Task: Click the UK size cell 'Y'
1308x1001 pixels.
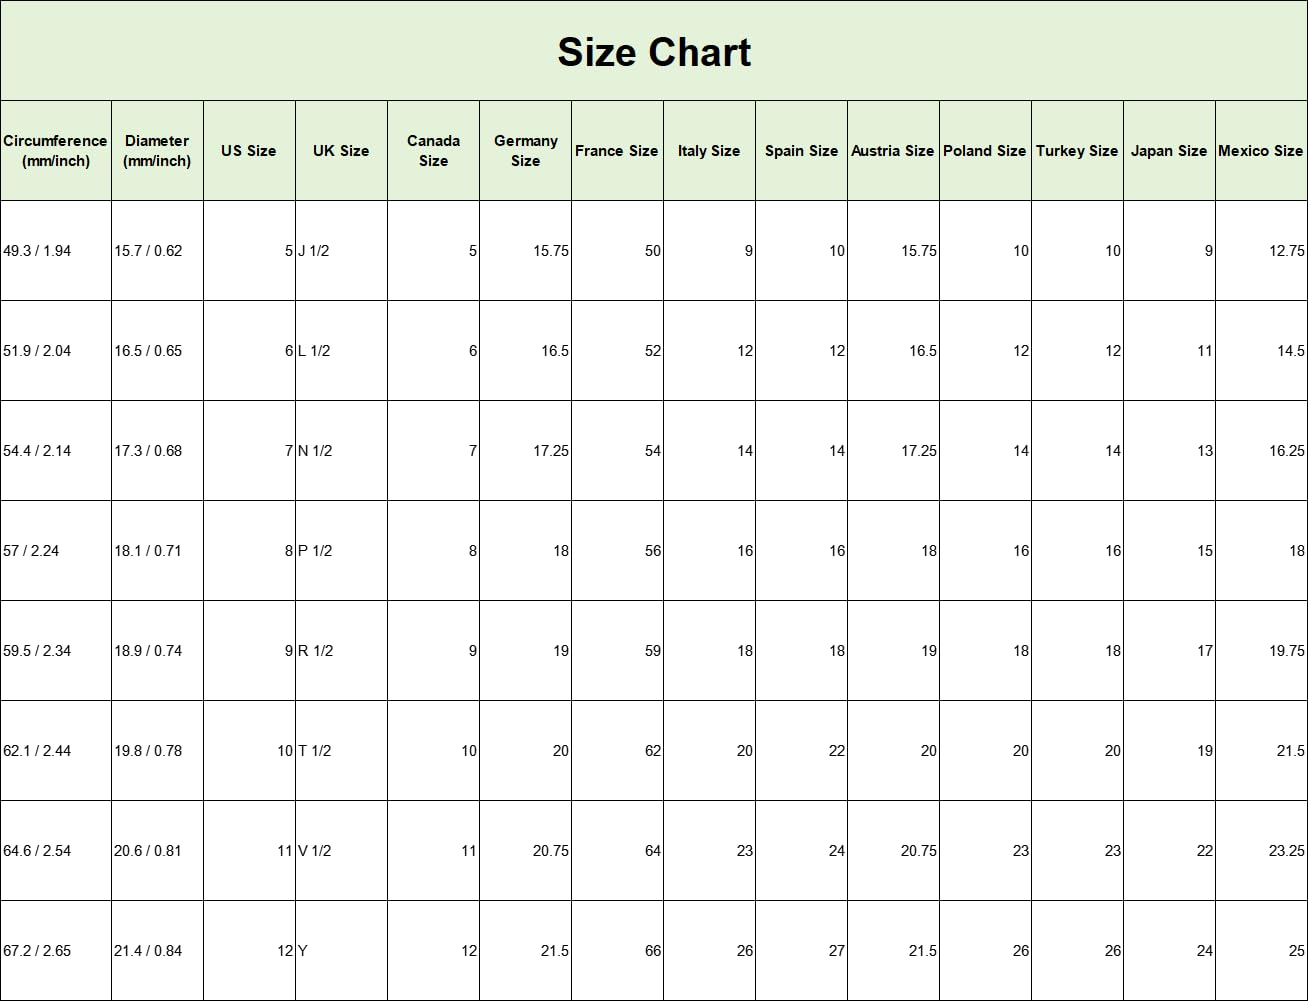Action: click(x=341, y=951)
